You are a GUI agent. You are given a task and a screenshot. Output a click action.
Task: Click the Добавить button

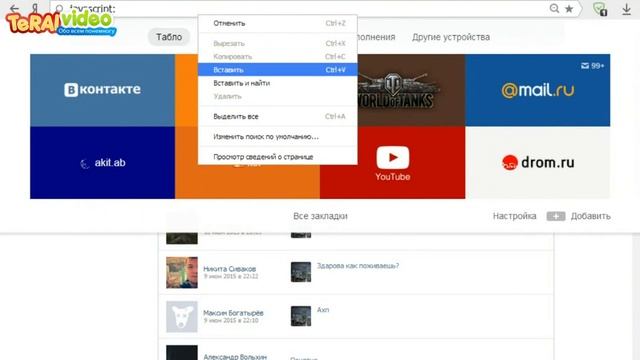click(x=591, y=216)
